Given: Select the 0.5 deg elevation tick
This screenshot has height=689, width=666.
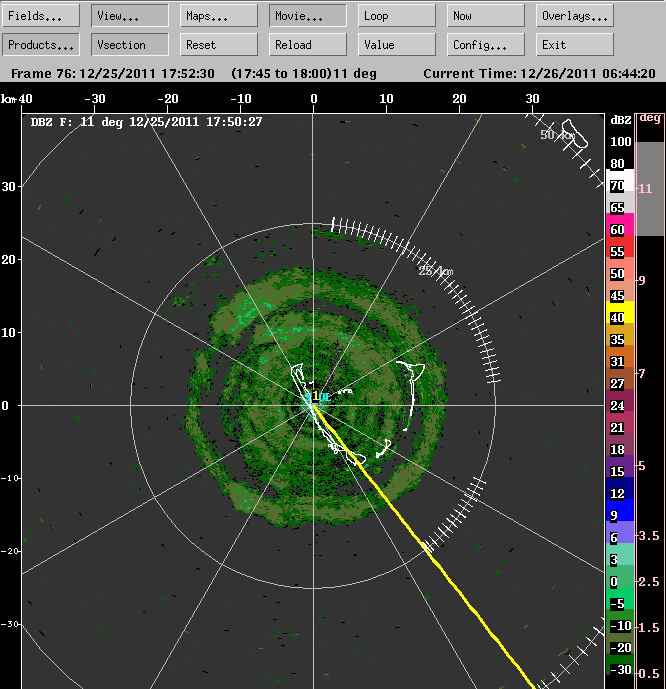Looking at the screenshot, I should click(x=648, y=674).
